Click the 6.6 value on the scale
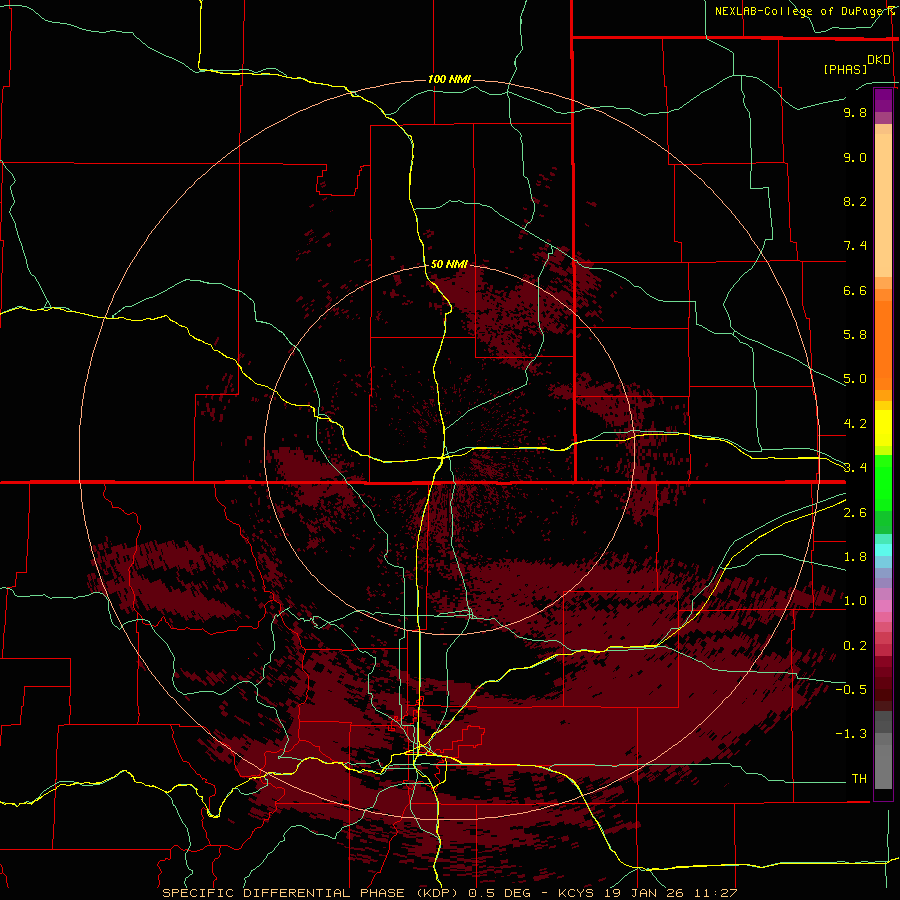Screen dimensions: 900x900 (855, 290)
